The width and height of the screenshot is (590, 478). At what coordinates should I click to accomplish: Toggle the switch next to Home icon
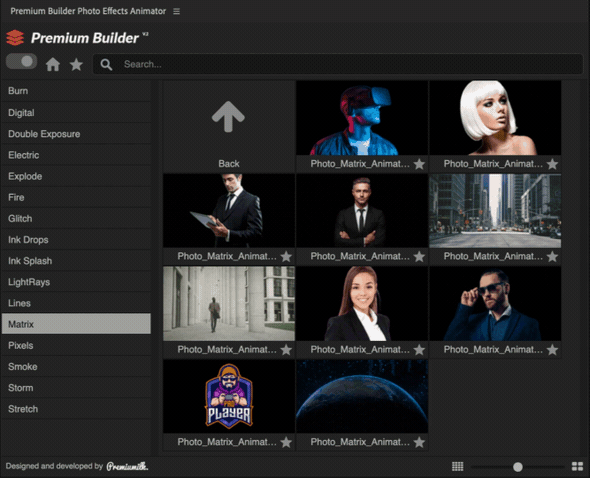tap(21, 62)
